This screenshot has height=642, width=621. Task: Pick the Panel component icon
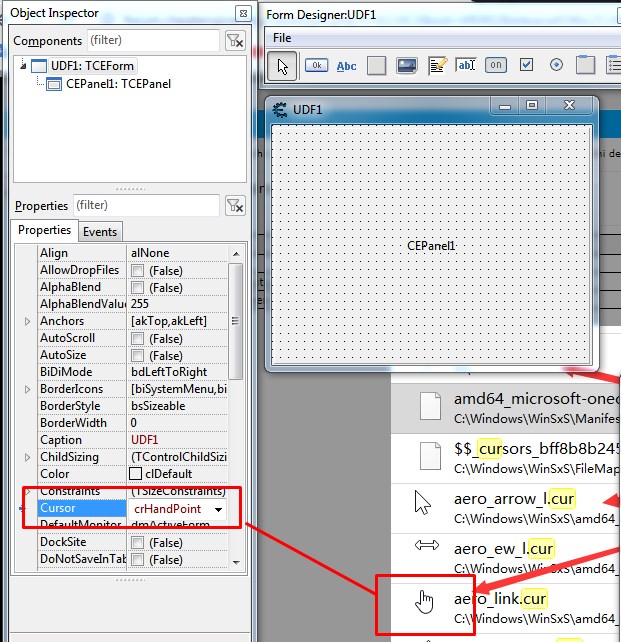click(x=377, y=66)
